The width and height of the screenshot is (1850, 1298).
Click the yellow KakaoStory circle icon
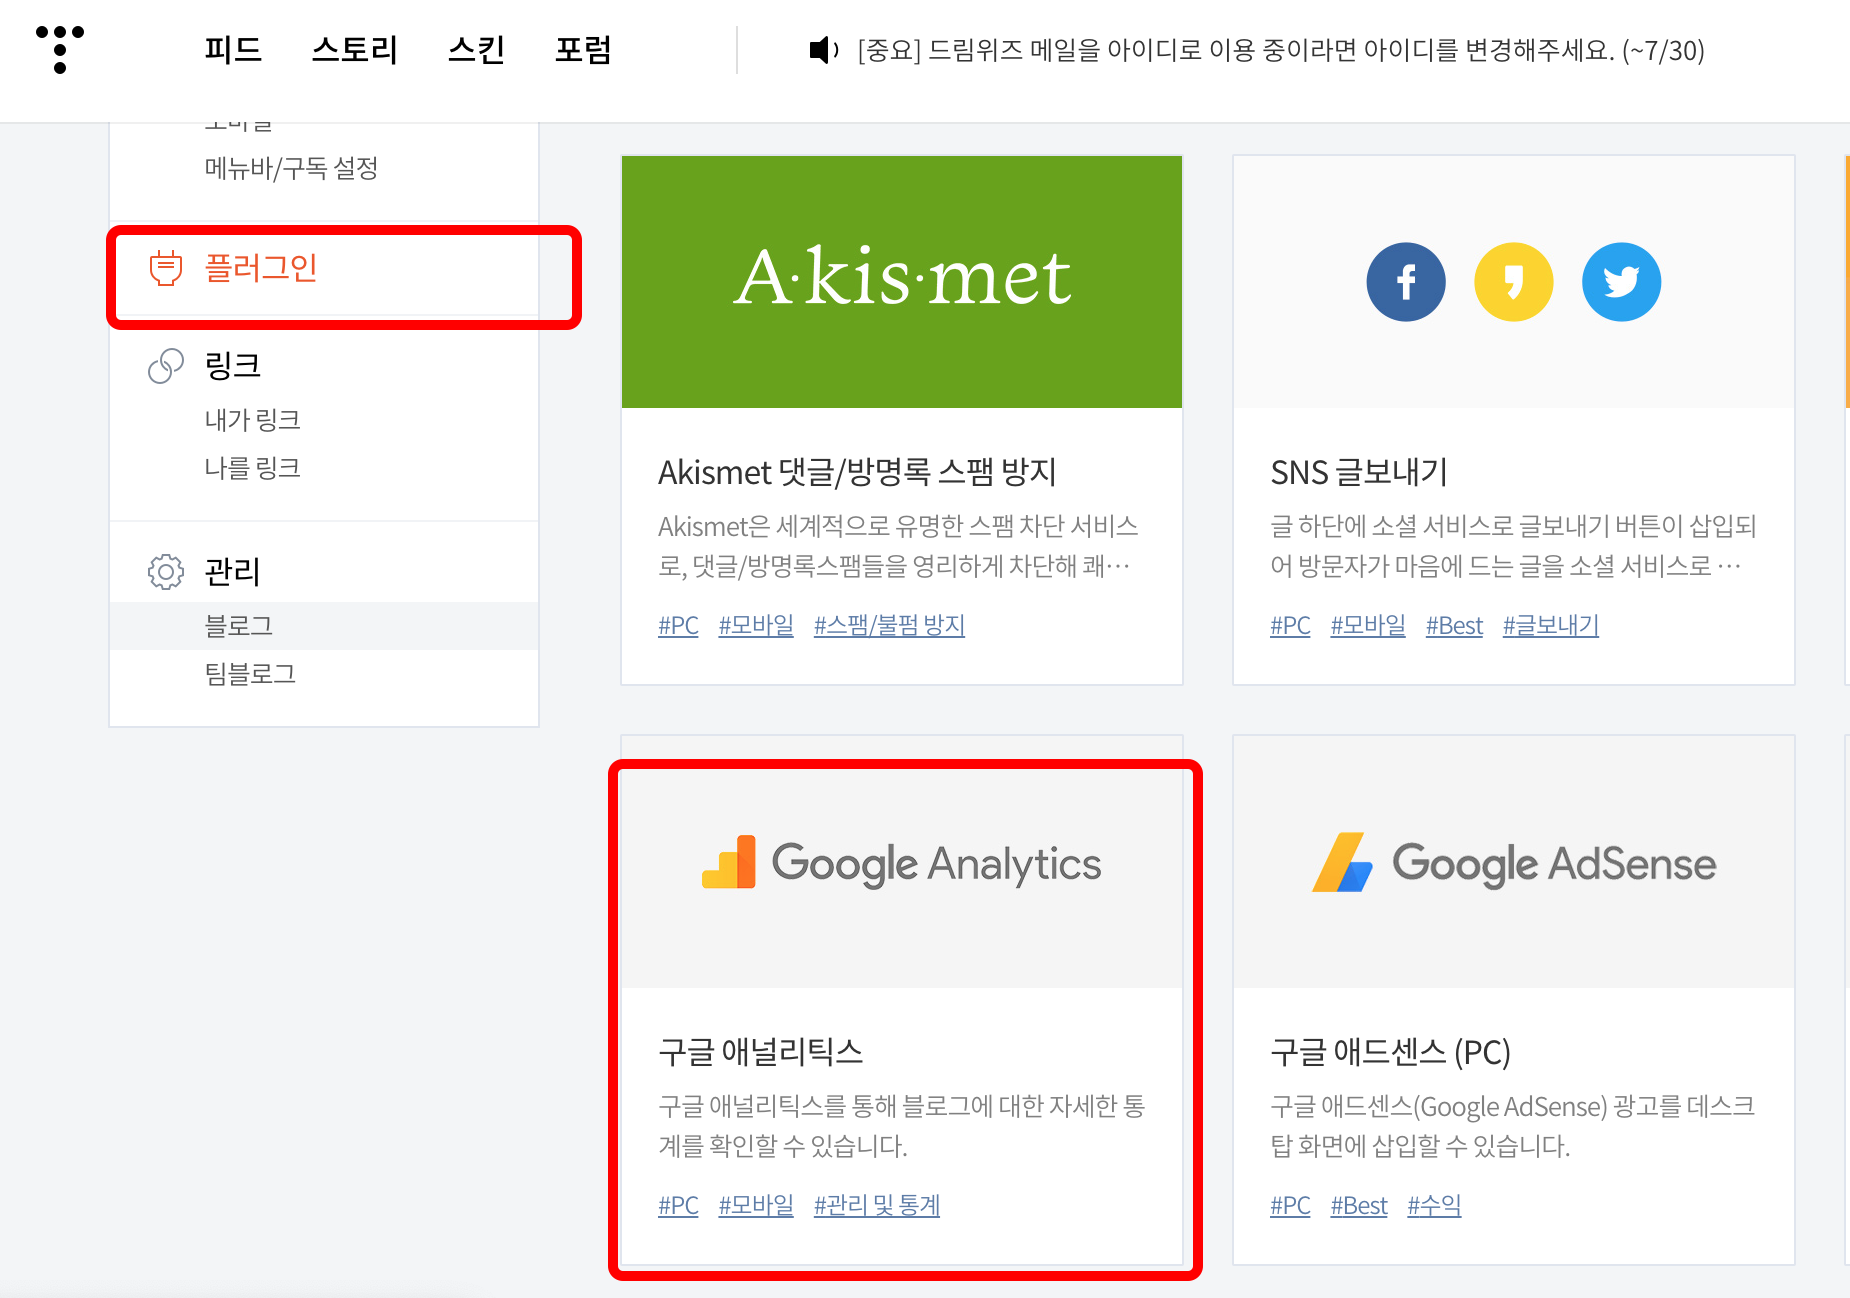coord(1514,282)
